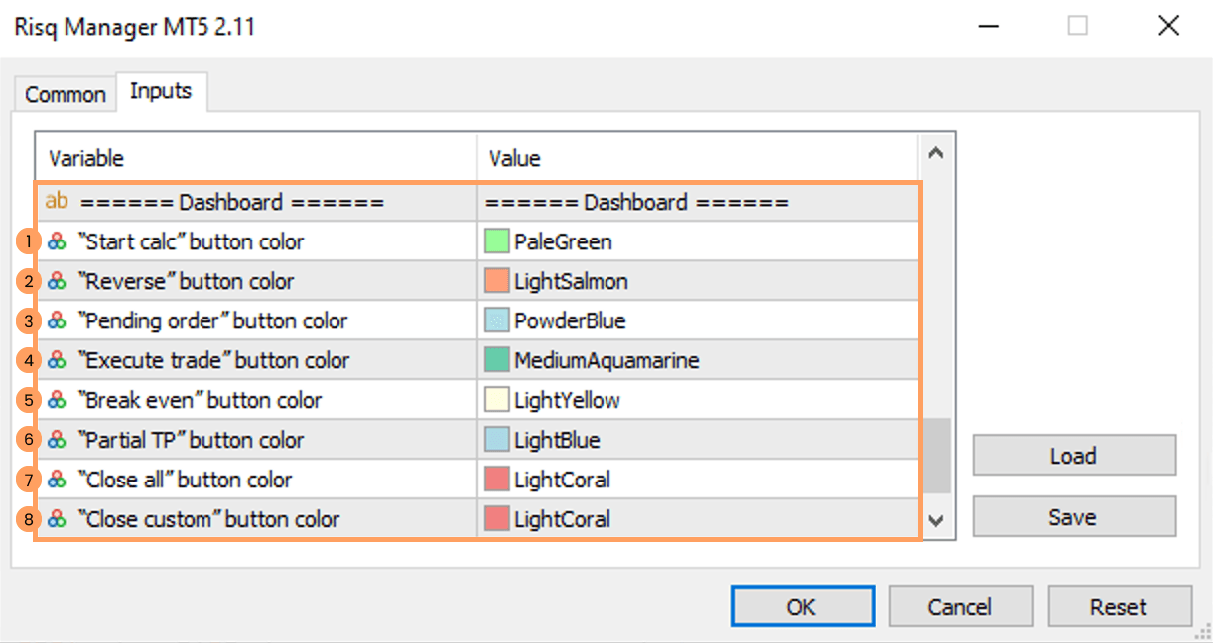Click the color icon beside "Close custom" button color
This screenshot has width=1213, height=643.
58,519
